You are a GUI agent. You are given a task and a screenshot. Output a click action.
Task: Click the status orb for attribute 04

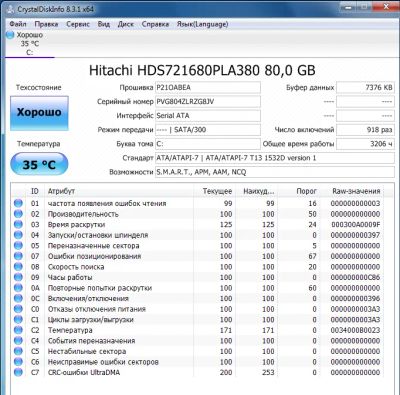(x=18, y=235)
